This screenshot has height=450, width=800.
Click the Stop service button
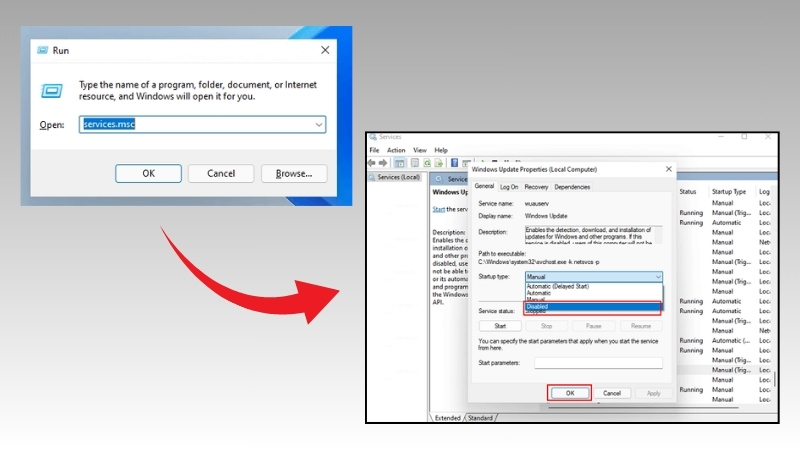coord(546,326)
